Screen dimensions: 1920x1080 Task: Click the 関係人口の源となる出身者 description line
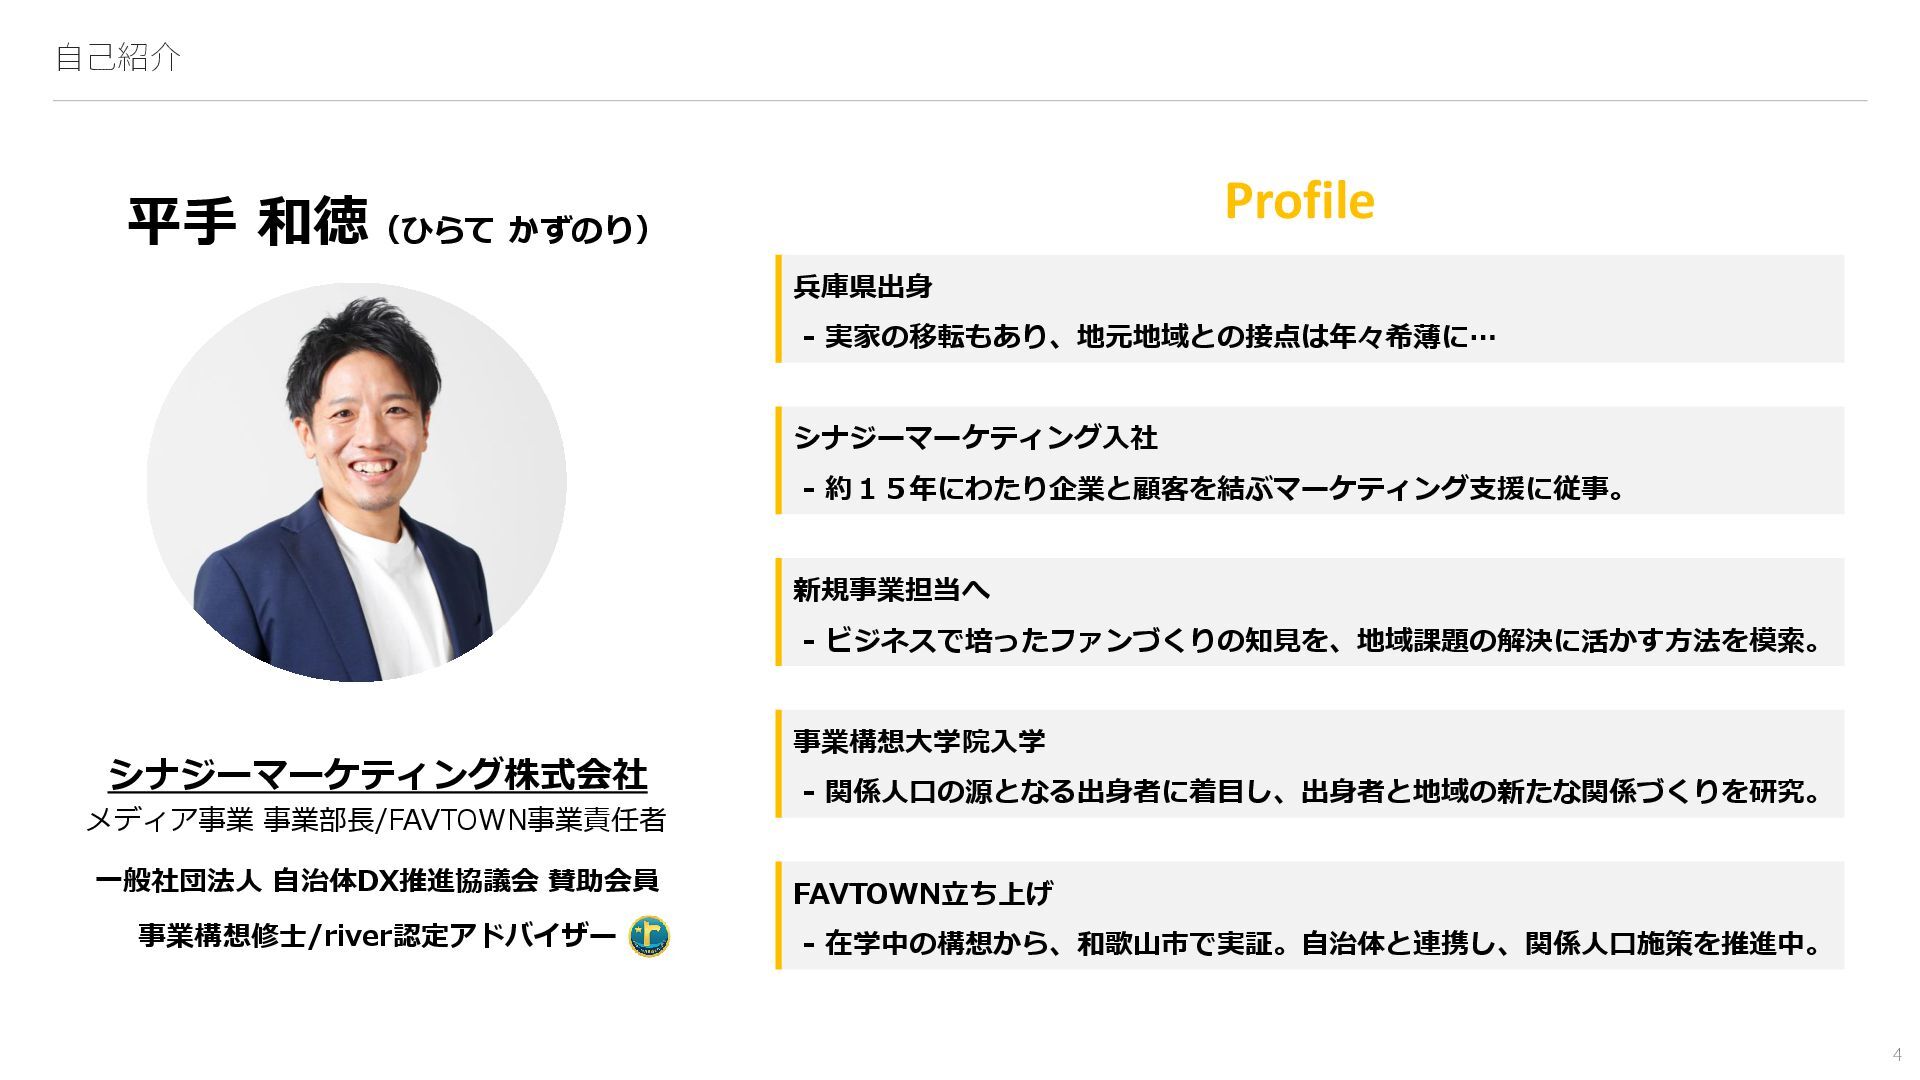pos(1314,791)
